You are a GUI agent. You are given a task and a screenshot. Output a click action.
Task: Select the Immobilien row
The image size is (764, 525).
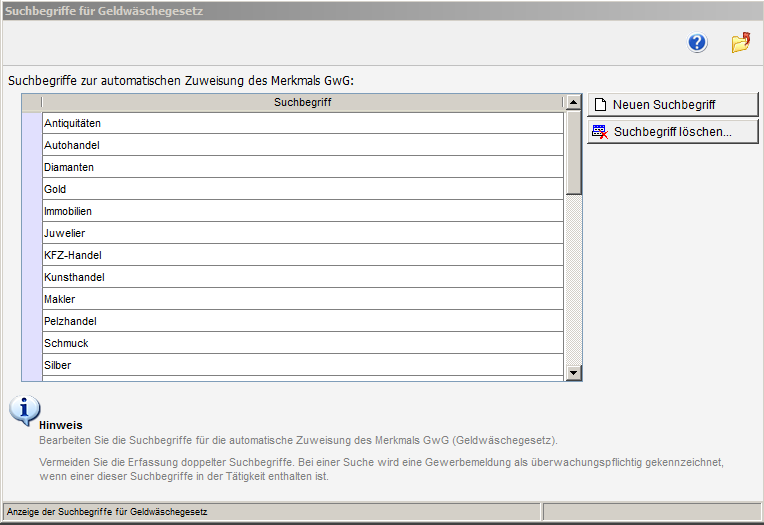[302, 211]
